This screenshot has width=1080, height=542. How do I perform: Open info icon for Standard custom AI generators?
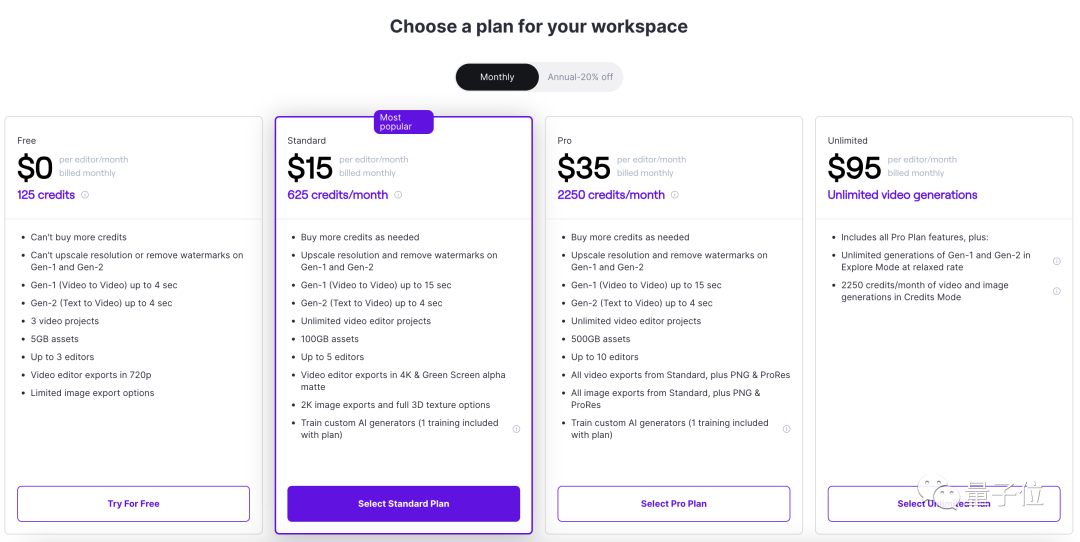tap(516, 429)
